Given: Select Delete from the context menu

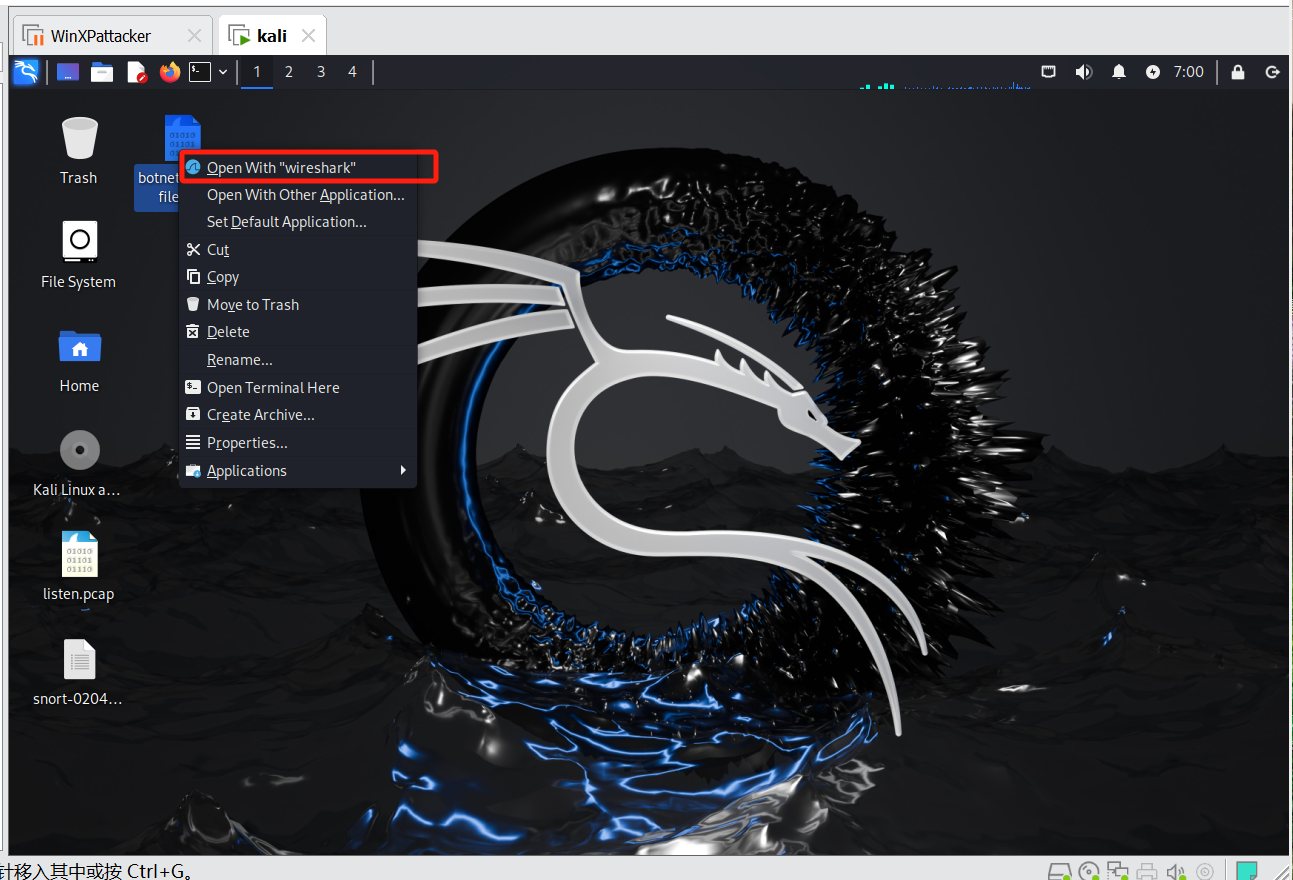Looking at the screenshot, I should [298, 332].
